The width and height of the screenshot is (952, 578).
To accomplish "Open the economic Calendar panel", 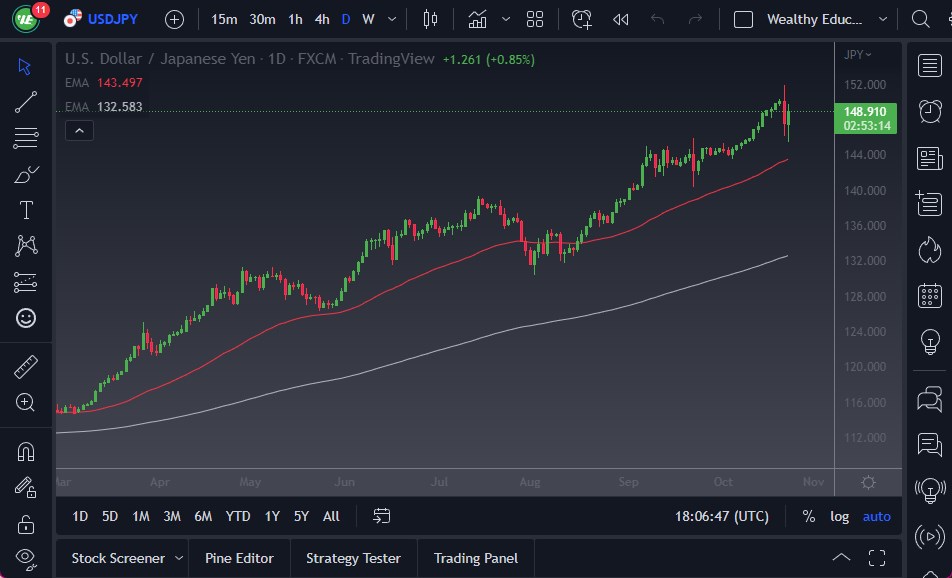I will click(x=930, y=295).
